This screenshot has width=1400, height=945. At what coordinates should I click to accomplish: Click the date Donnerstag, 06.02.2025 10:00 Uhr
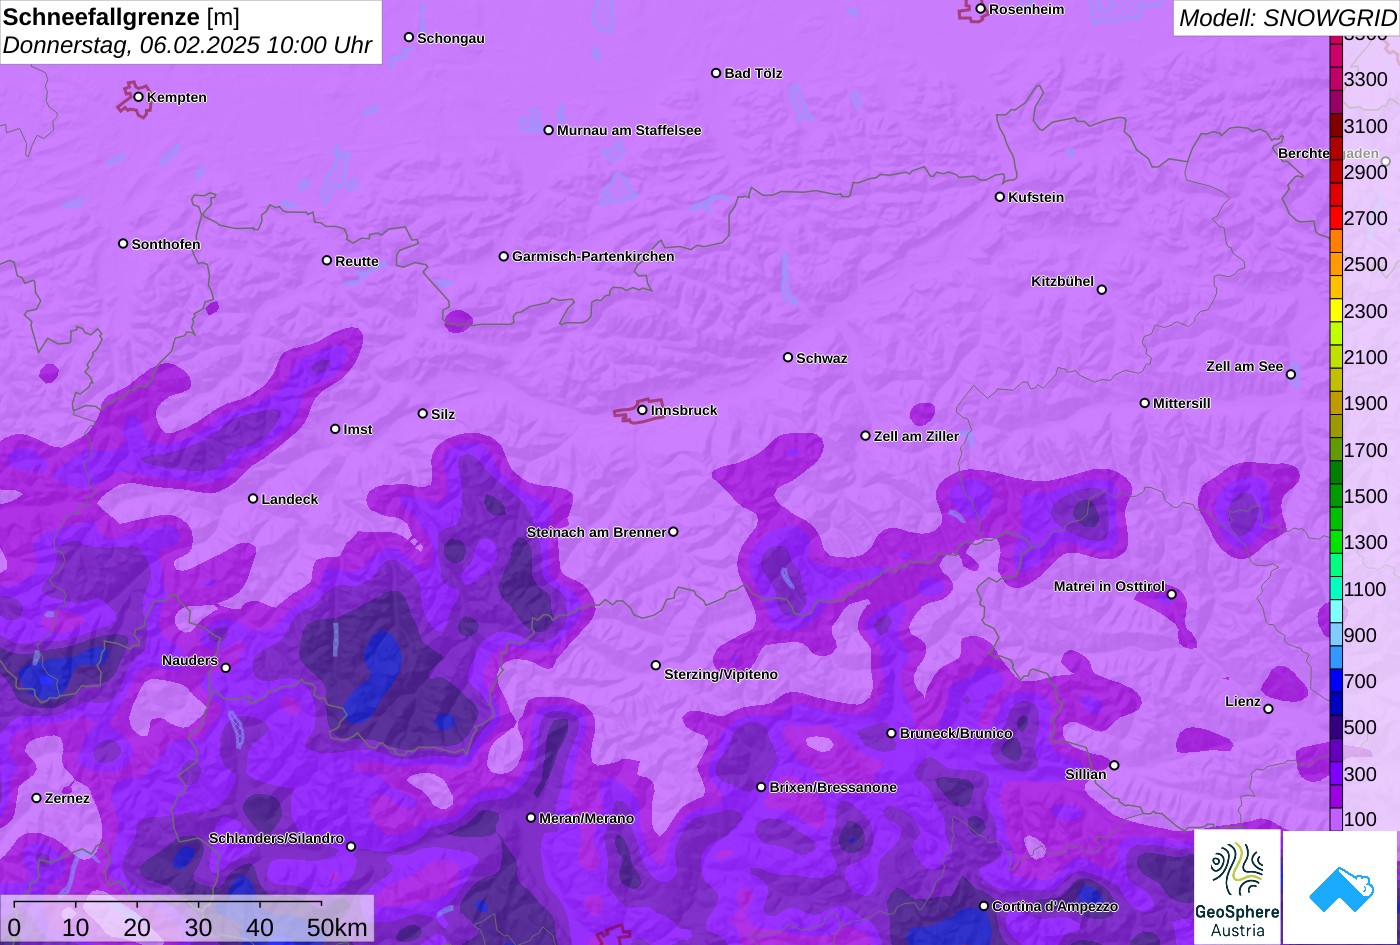point(188,46)
